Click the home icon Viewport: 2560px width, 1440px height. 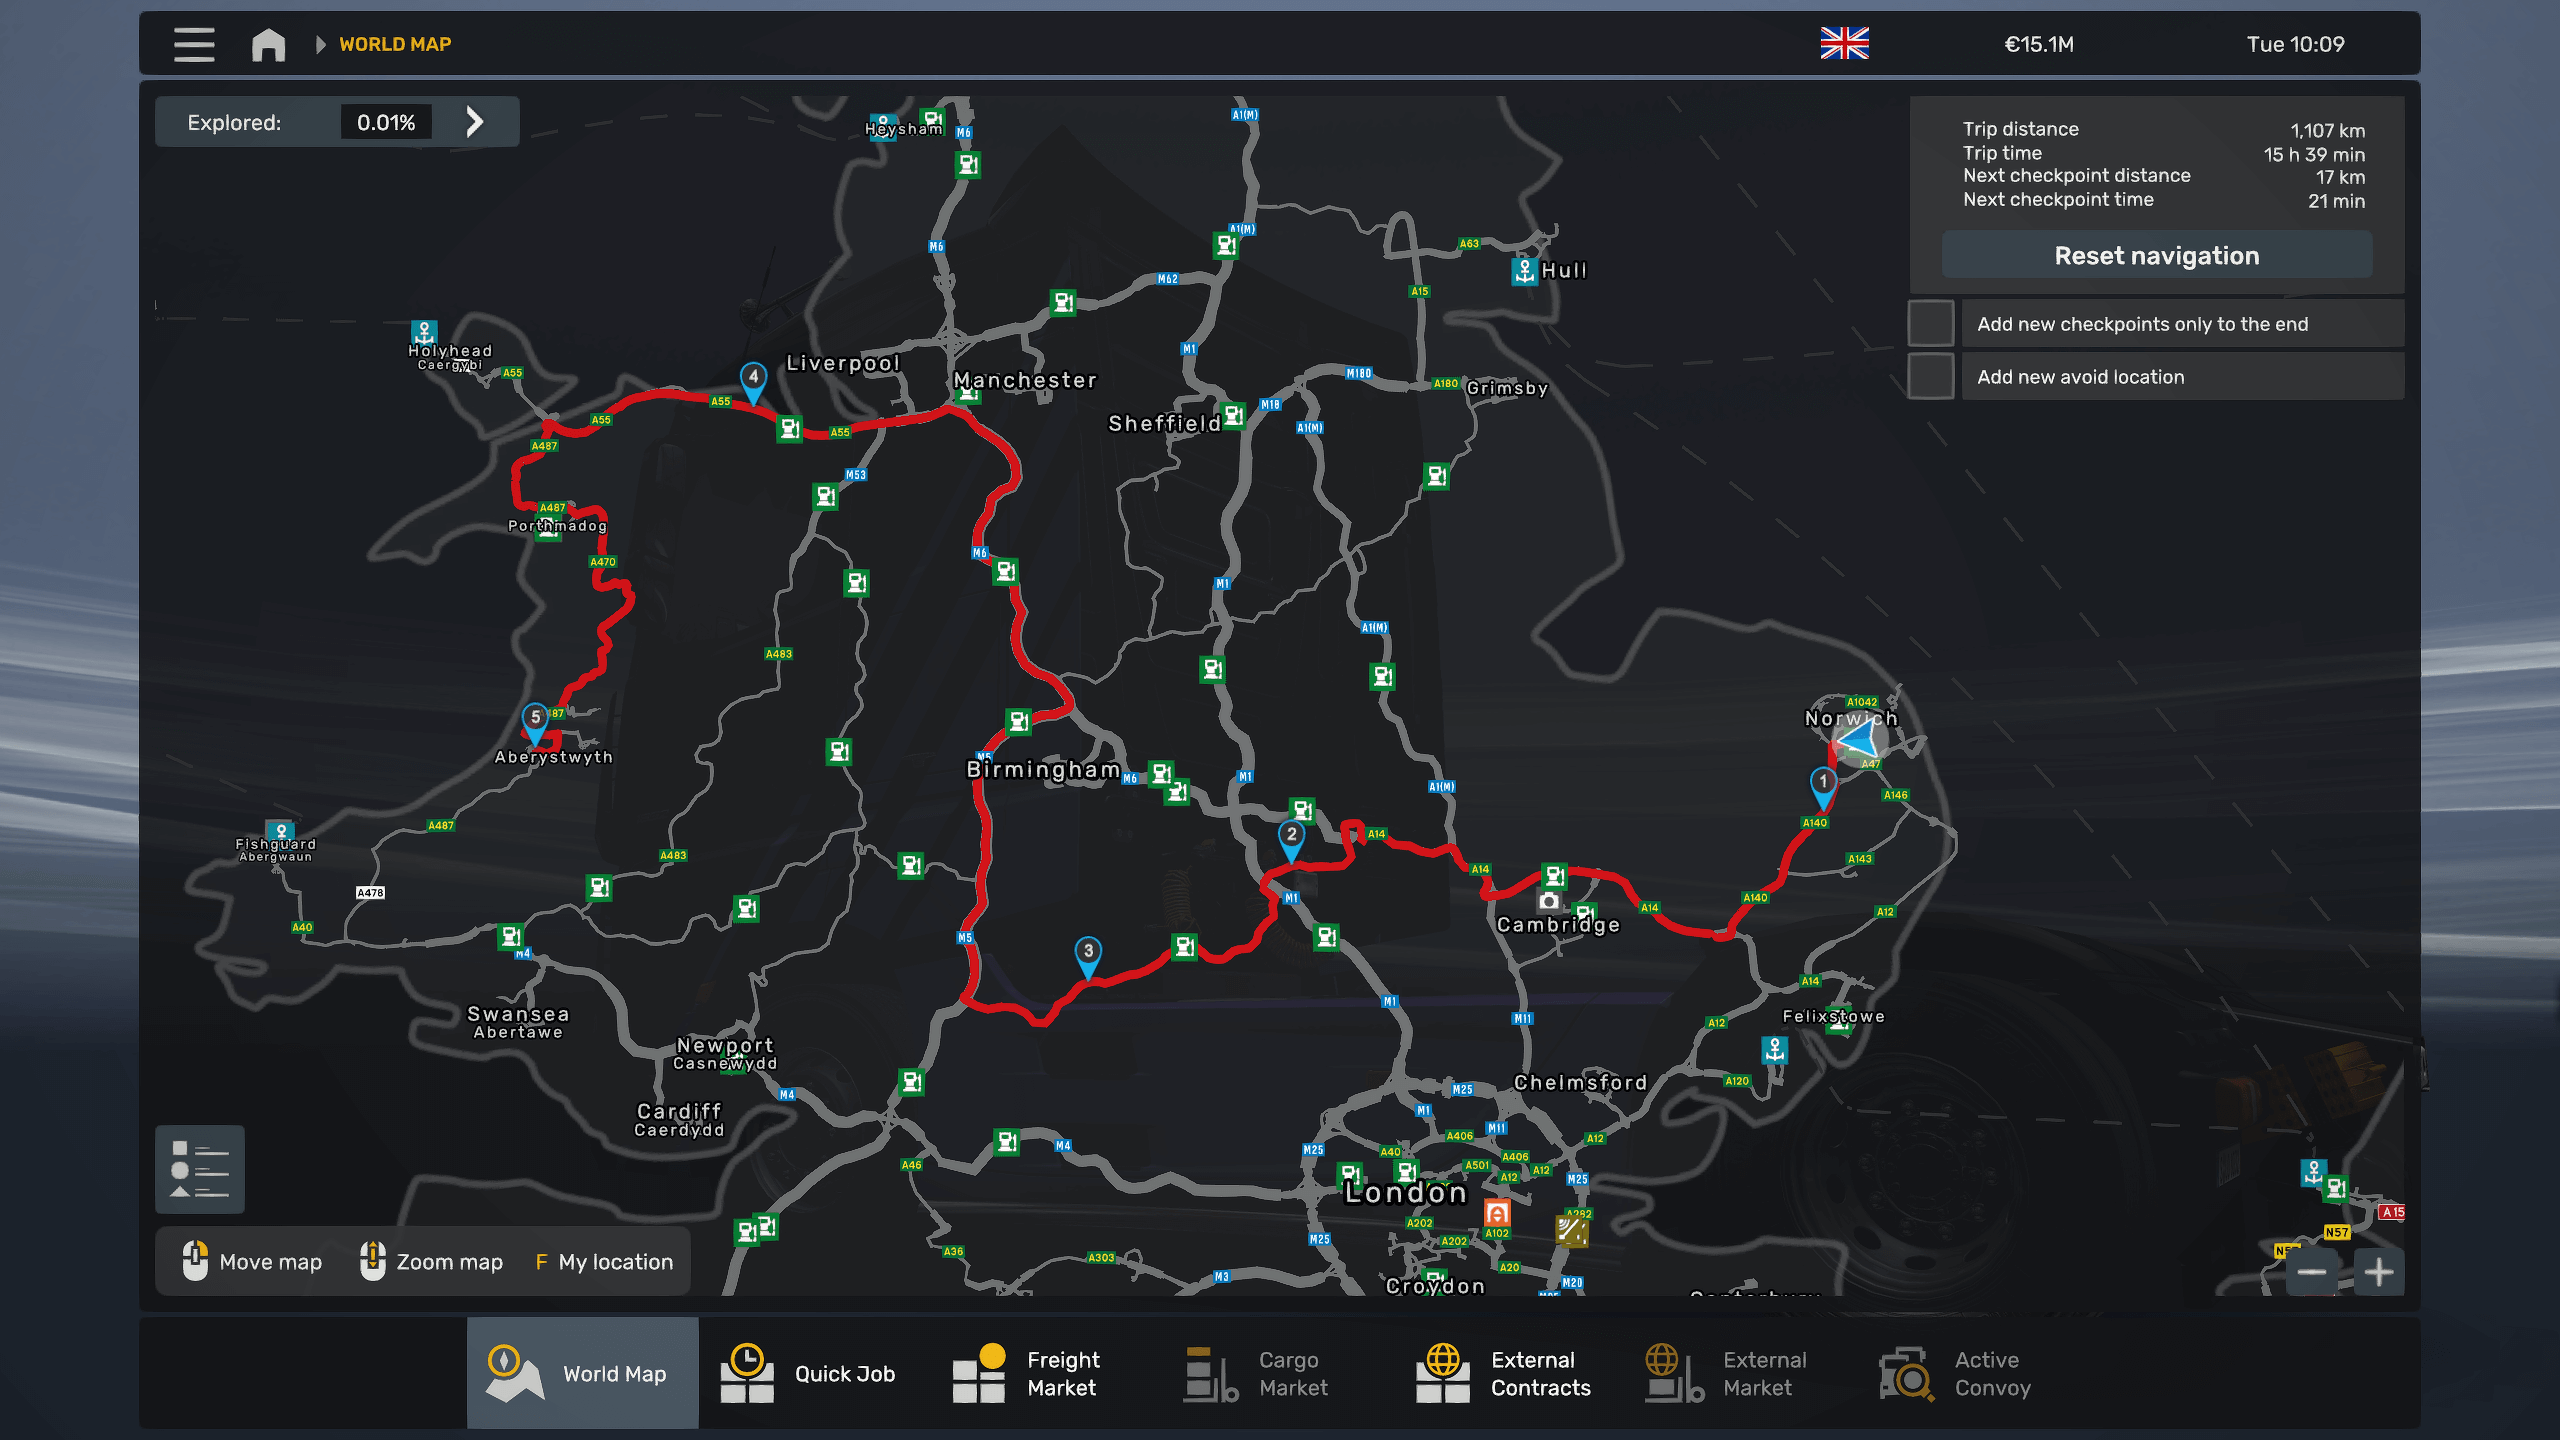268,44
